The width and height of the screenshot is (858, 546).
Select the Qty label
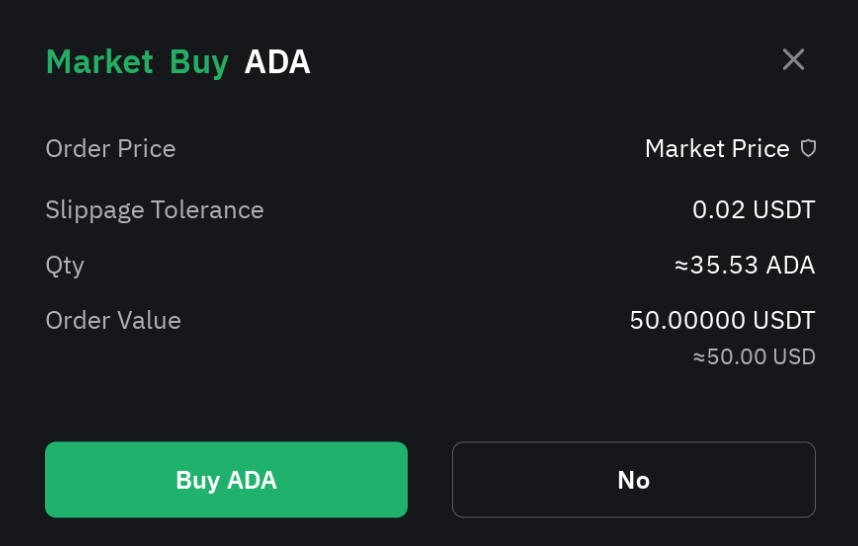point(65,266)
